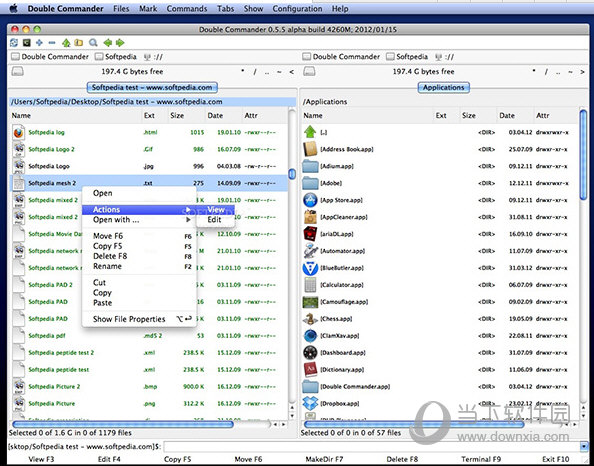
Task: Select the Applications tab in right panel
Action: [444, 88]
